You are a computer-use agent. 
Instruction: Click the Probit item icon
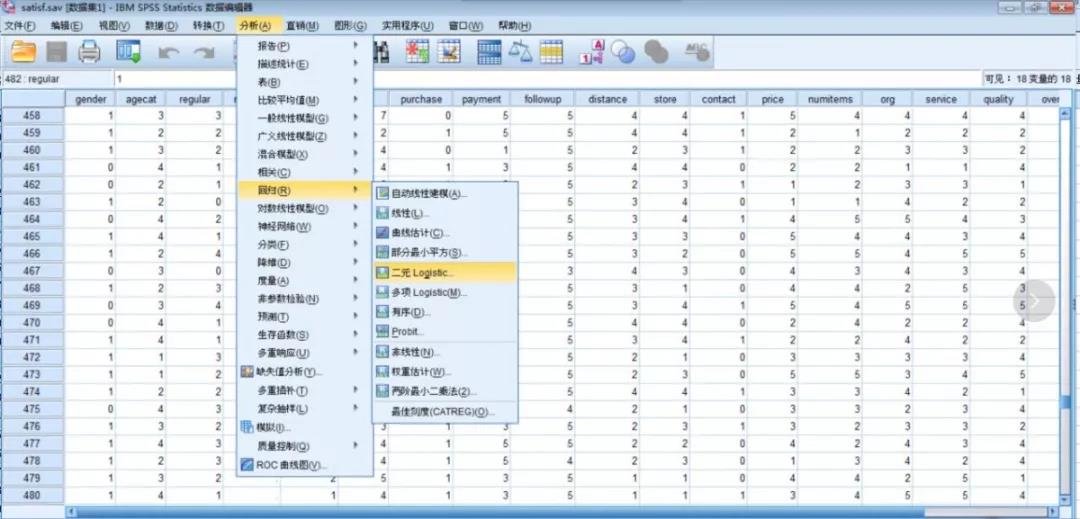(383, 332)
